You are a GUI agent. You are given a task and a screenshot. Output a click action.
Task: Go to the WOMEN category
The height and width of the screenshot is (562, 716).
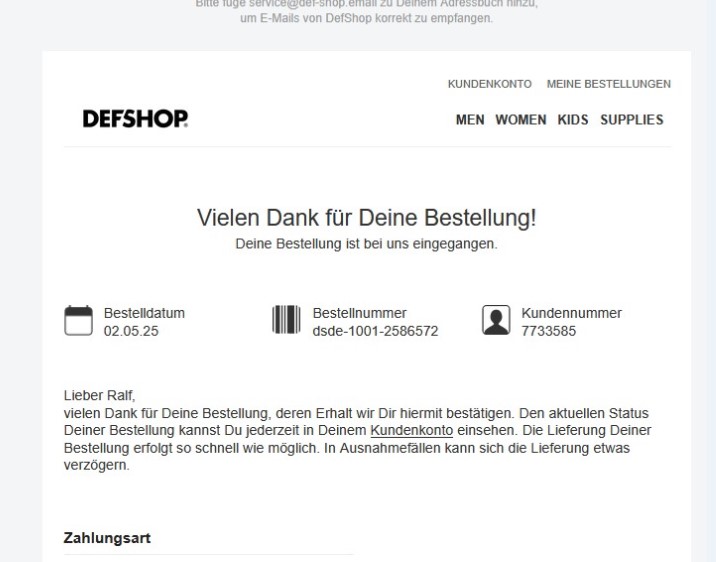click(521, 120)
